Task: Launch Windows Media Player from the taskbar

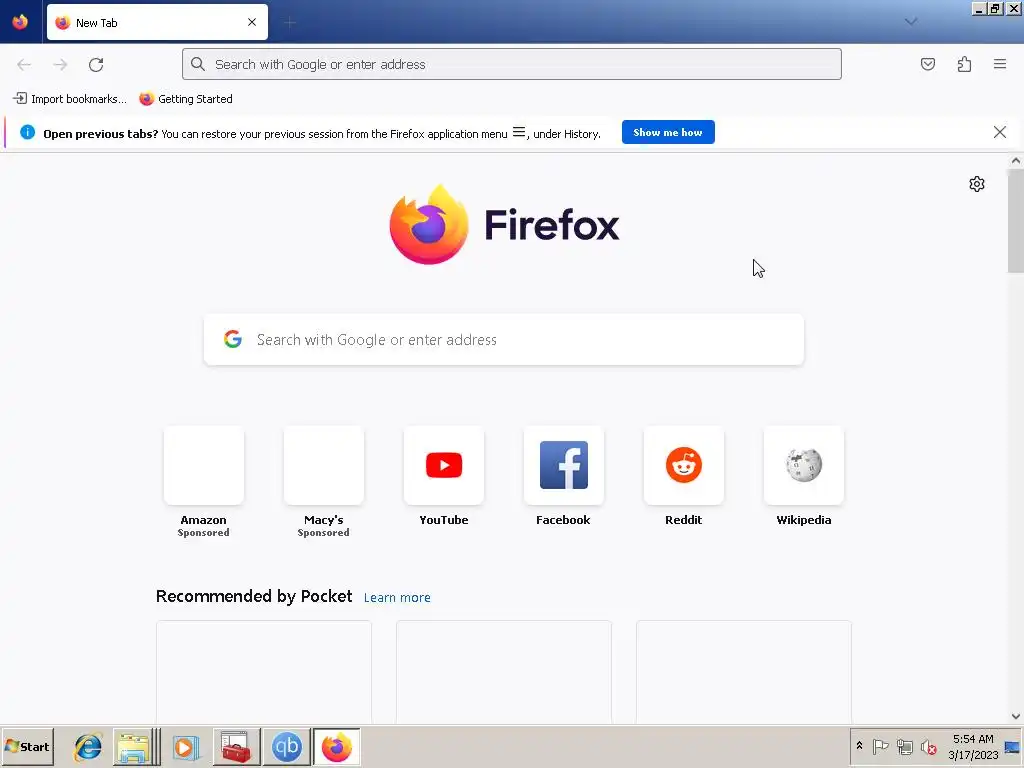Action: click(185, 747)
